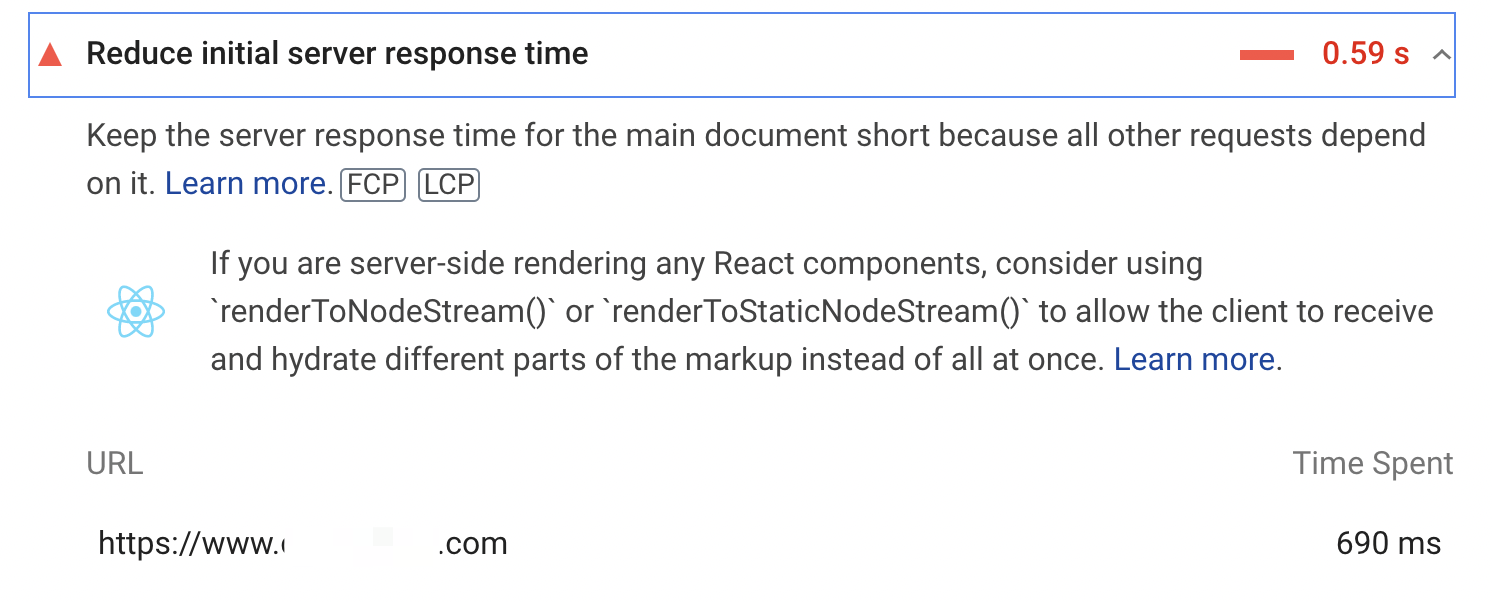Click the React atom logo icon
Image resolution: width=1492 pixels, height=602 pixels.
(135, 312)
